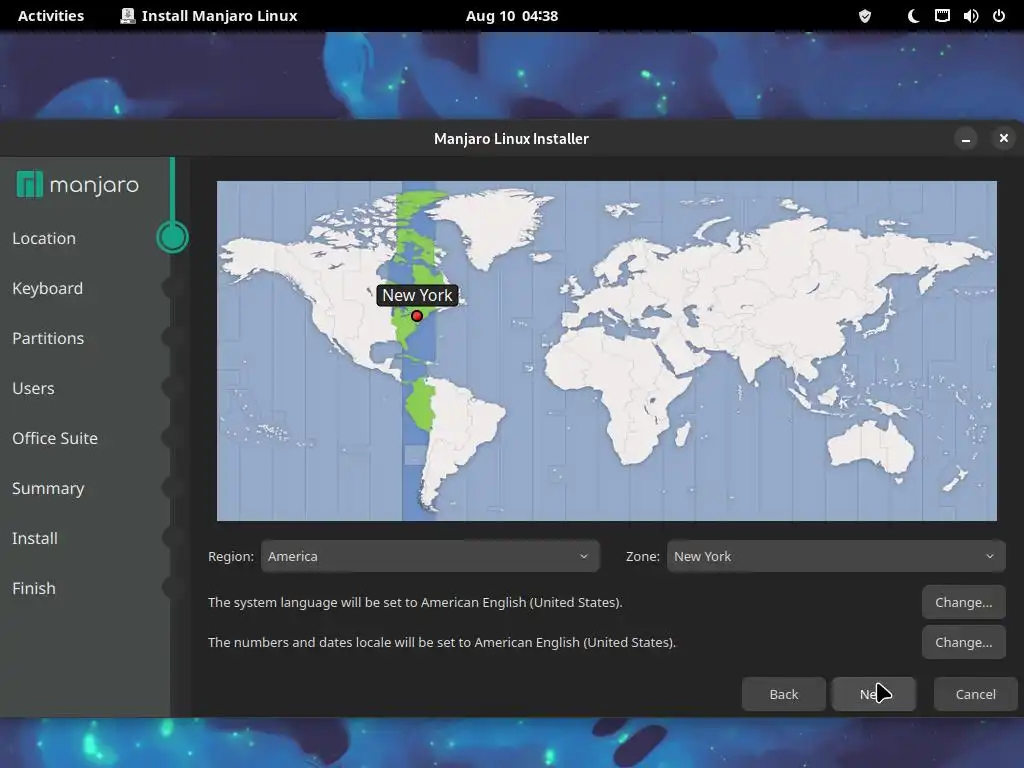Select the Users step in sidebar
The image size is (1024, 768).
click(33, 389)
